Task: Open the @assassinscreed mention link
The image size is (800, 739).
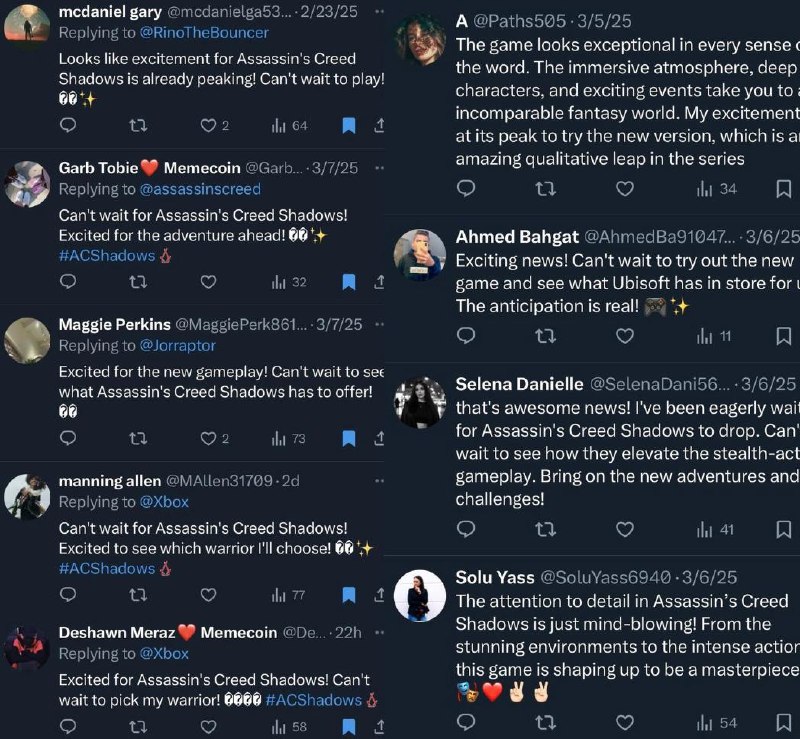Action: 200,189
